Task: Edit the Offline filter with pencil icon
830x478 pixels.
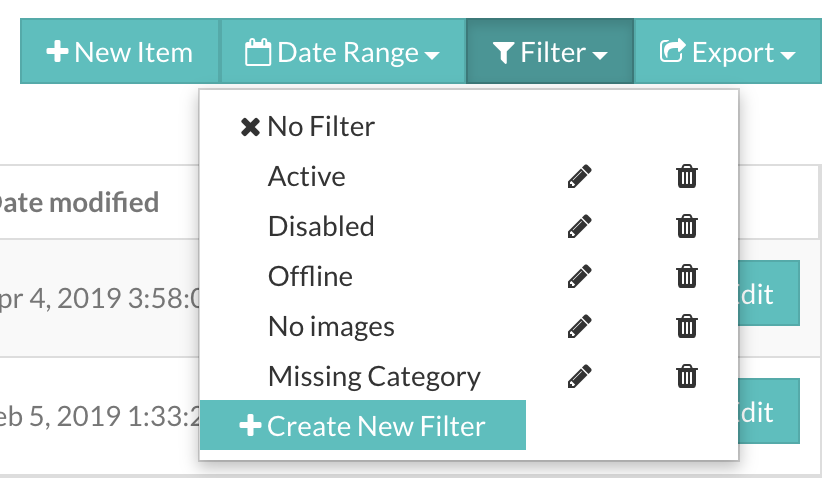Action: point(580,276)
